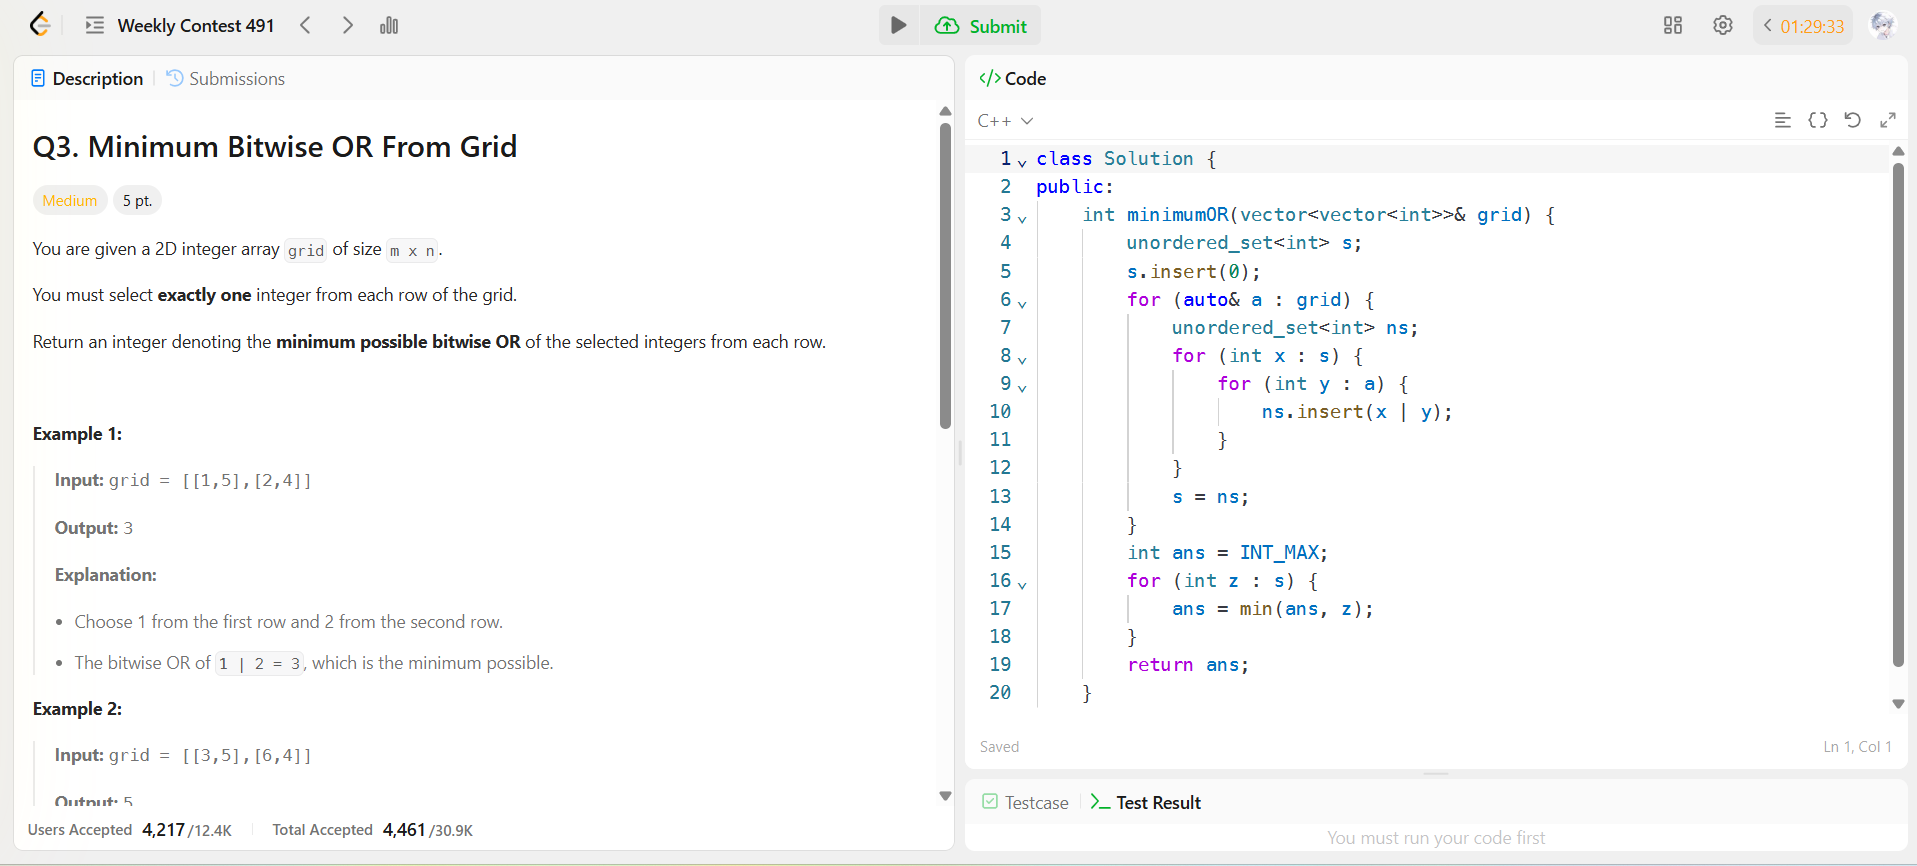1917x866 pixels.
Task: Click the description panel vertical scrollbar
Action: [945, 275]
